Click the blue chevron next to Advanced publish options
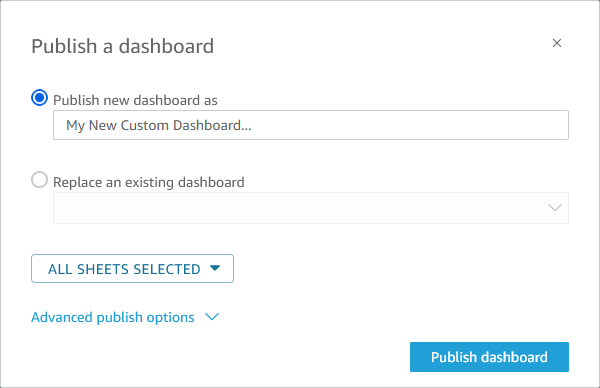The image size is (600, 388). (x=212, y=317)
